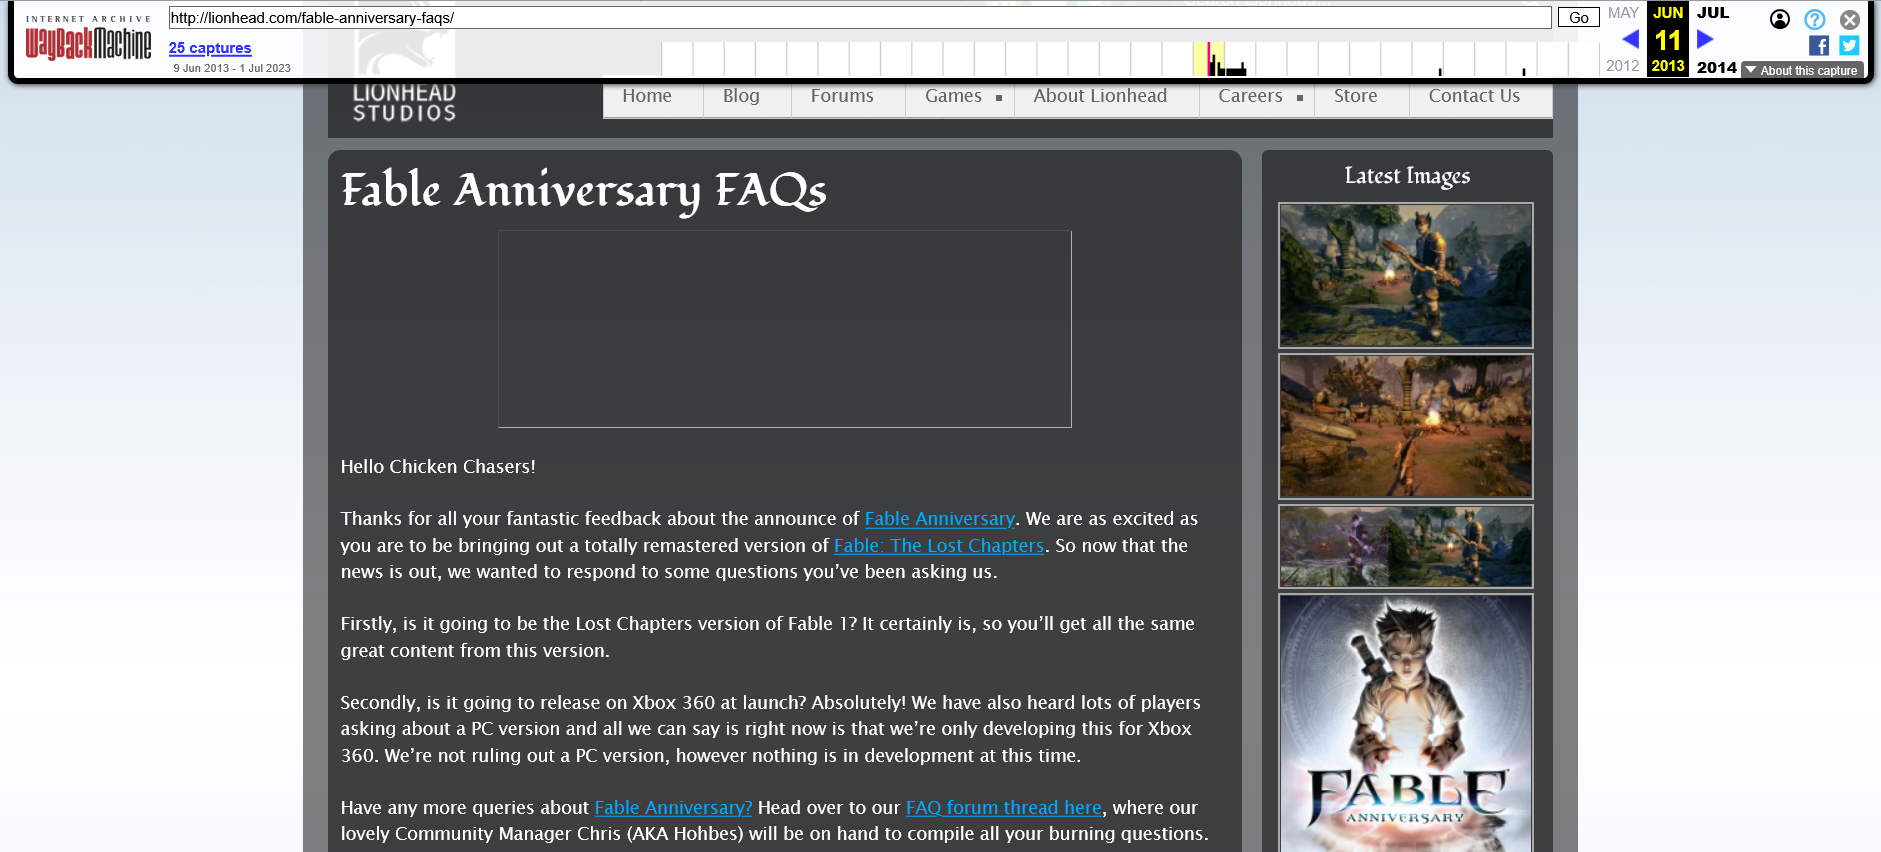This screenshot has height=852, width=1881.
Task: Click the capture date range text
Action: (x=232, y=68)
